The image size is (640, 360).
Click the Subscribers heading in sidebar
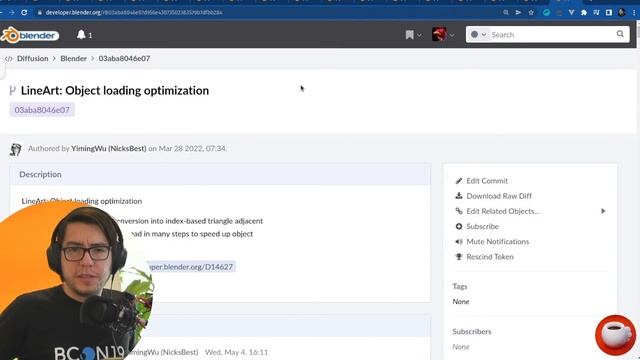[472, 331]
